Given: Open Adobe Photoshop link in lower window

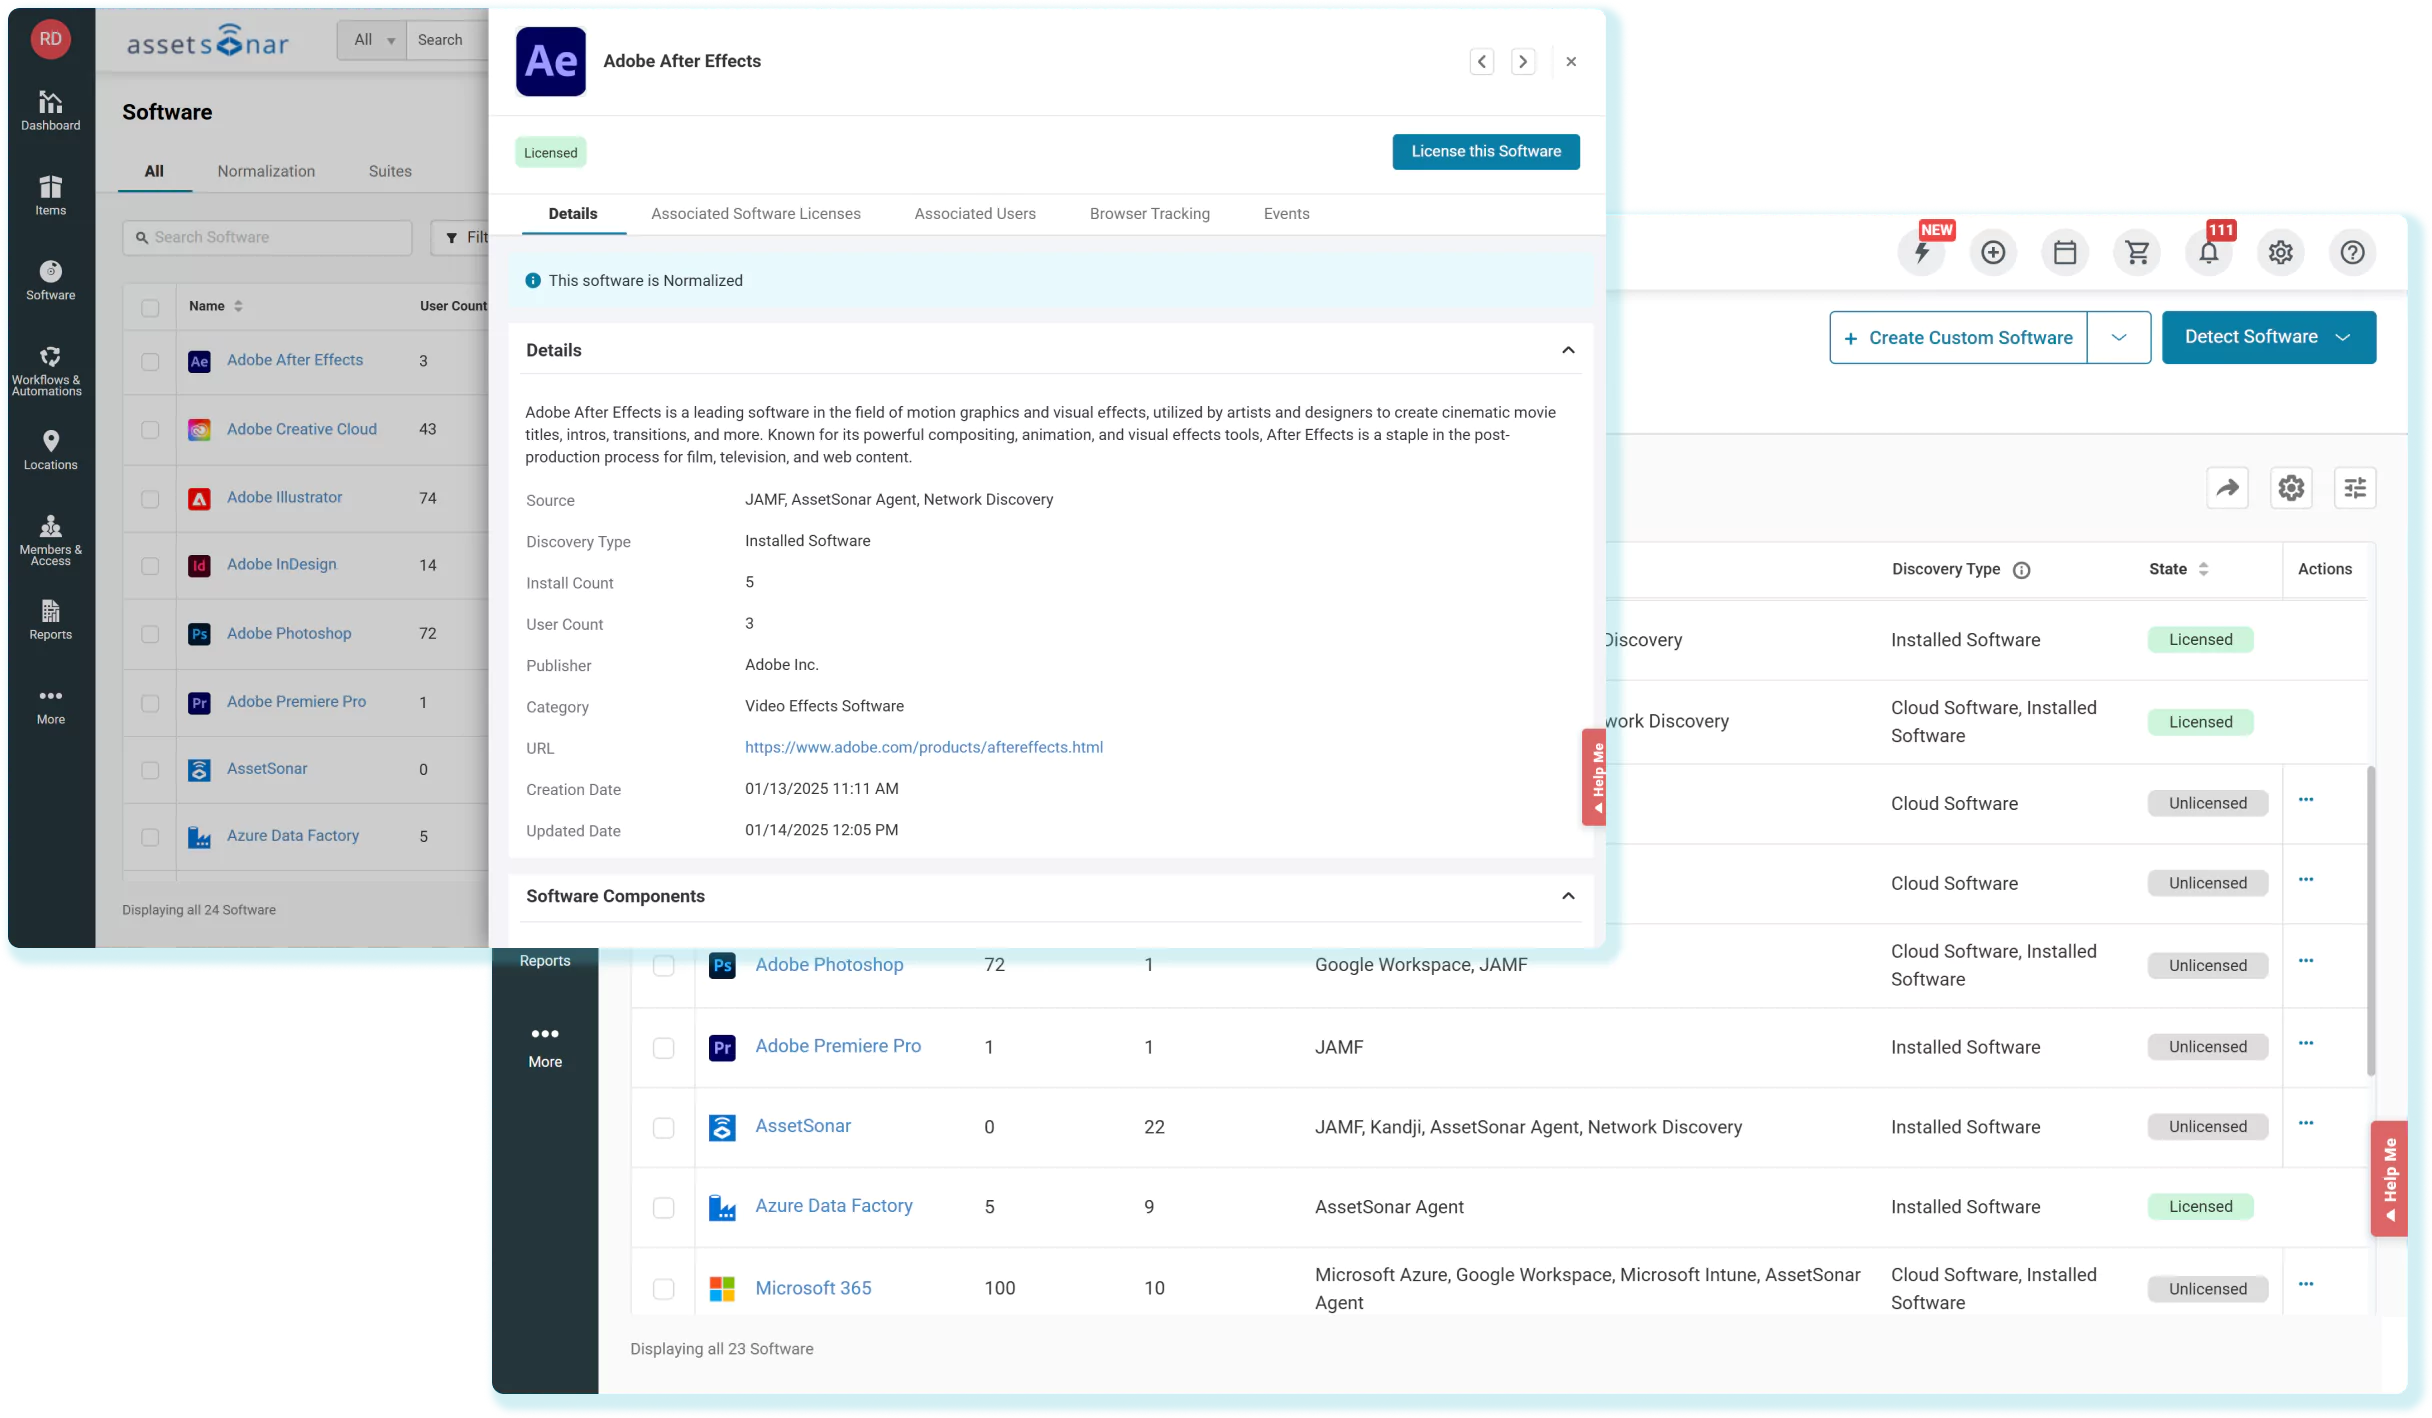Looking at the screenshot, I should 829,965.
